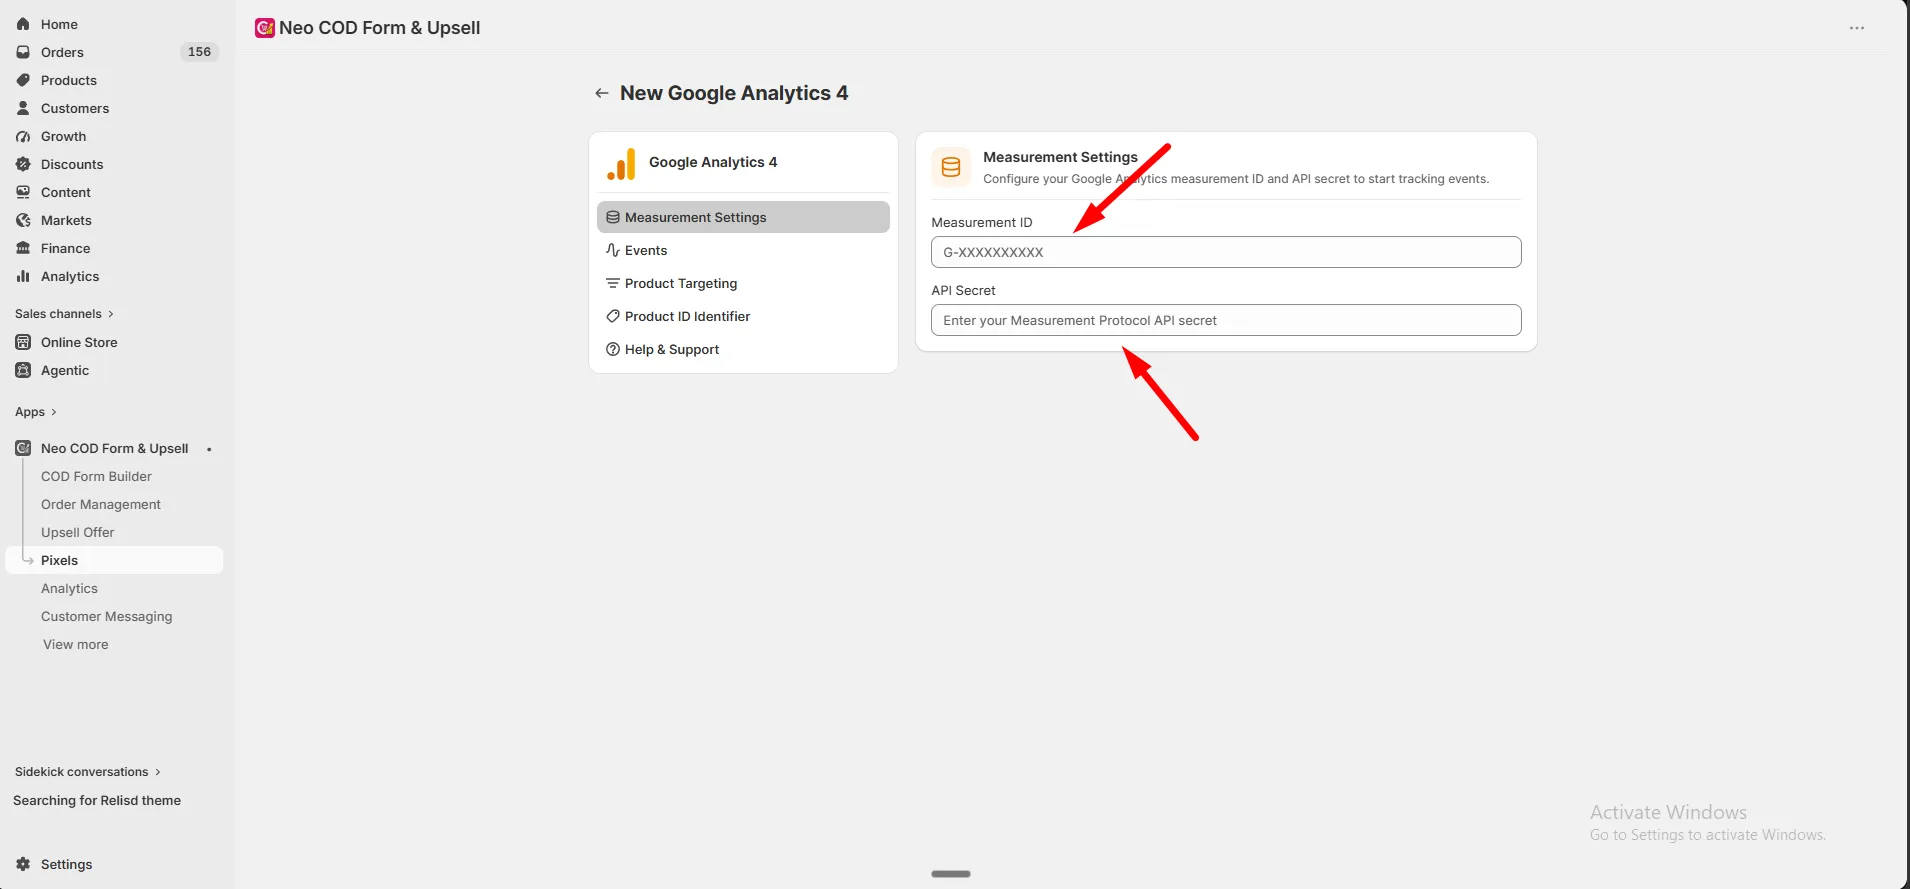Open the three-dots more menu
The width and height of the screenshot is (1910, 889).
pos(1857,28)
